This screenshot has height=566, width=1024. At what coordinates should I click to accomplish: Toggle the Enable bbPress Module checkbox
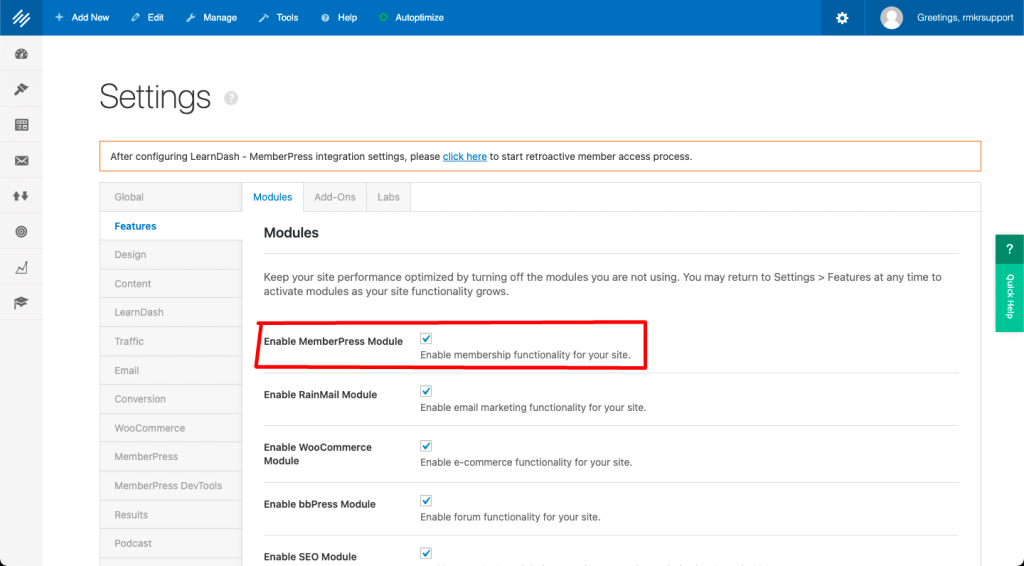pos(426,501)
